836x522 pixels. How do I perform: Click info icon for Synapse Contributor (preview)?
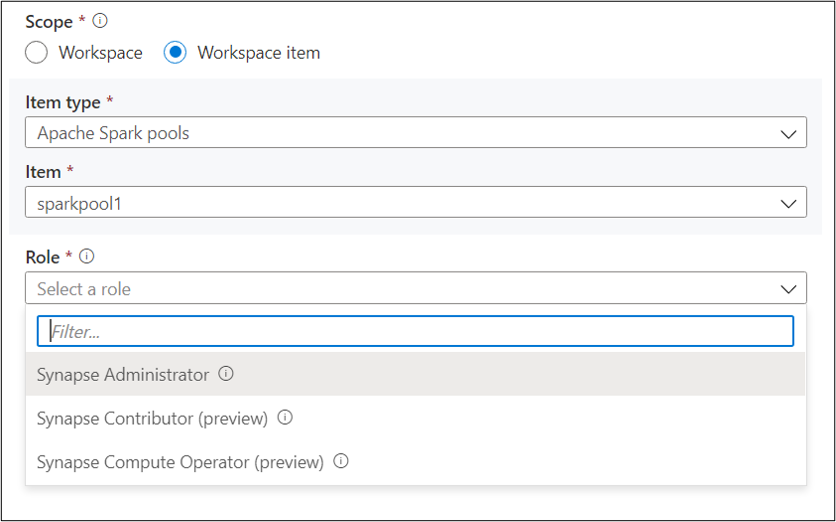[285, 418]
